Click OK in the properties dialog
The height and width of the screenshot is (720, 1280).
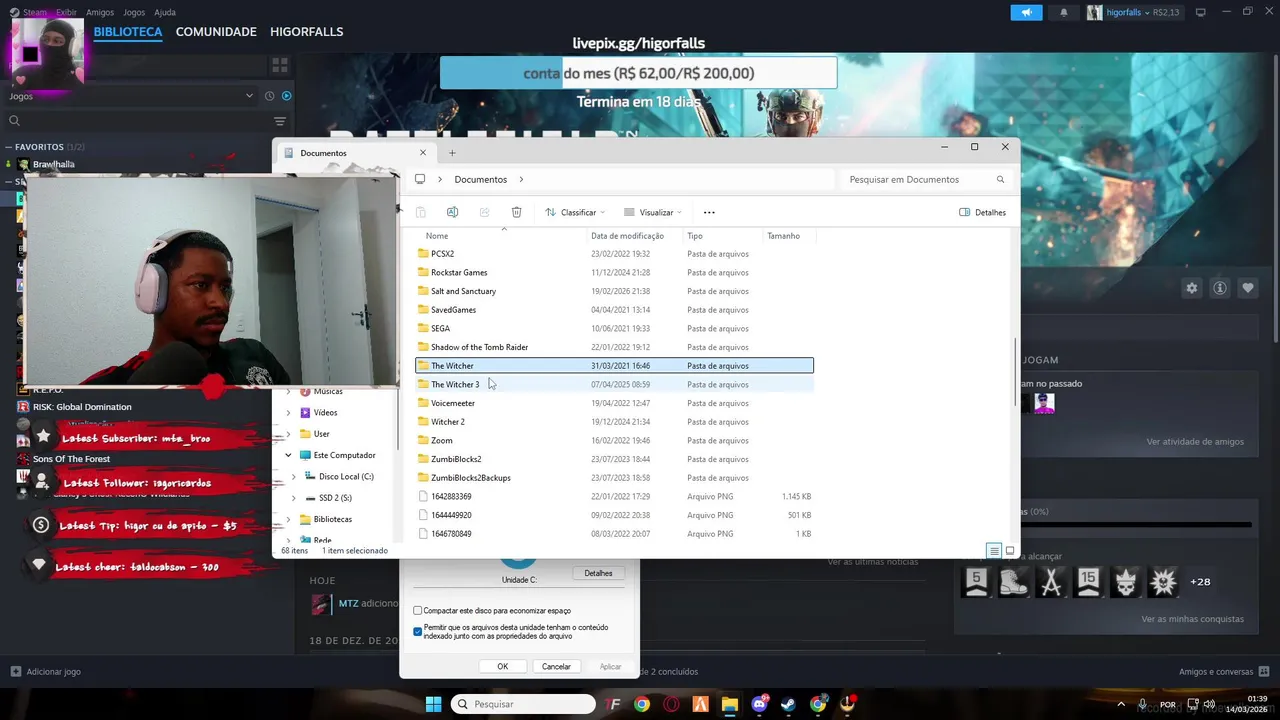503,666
